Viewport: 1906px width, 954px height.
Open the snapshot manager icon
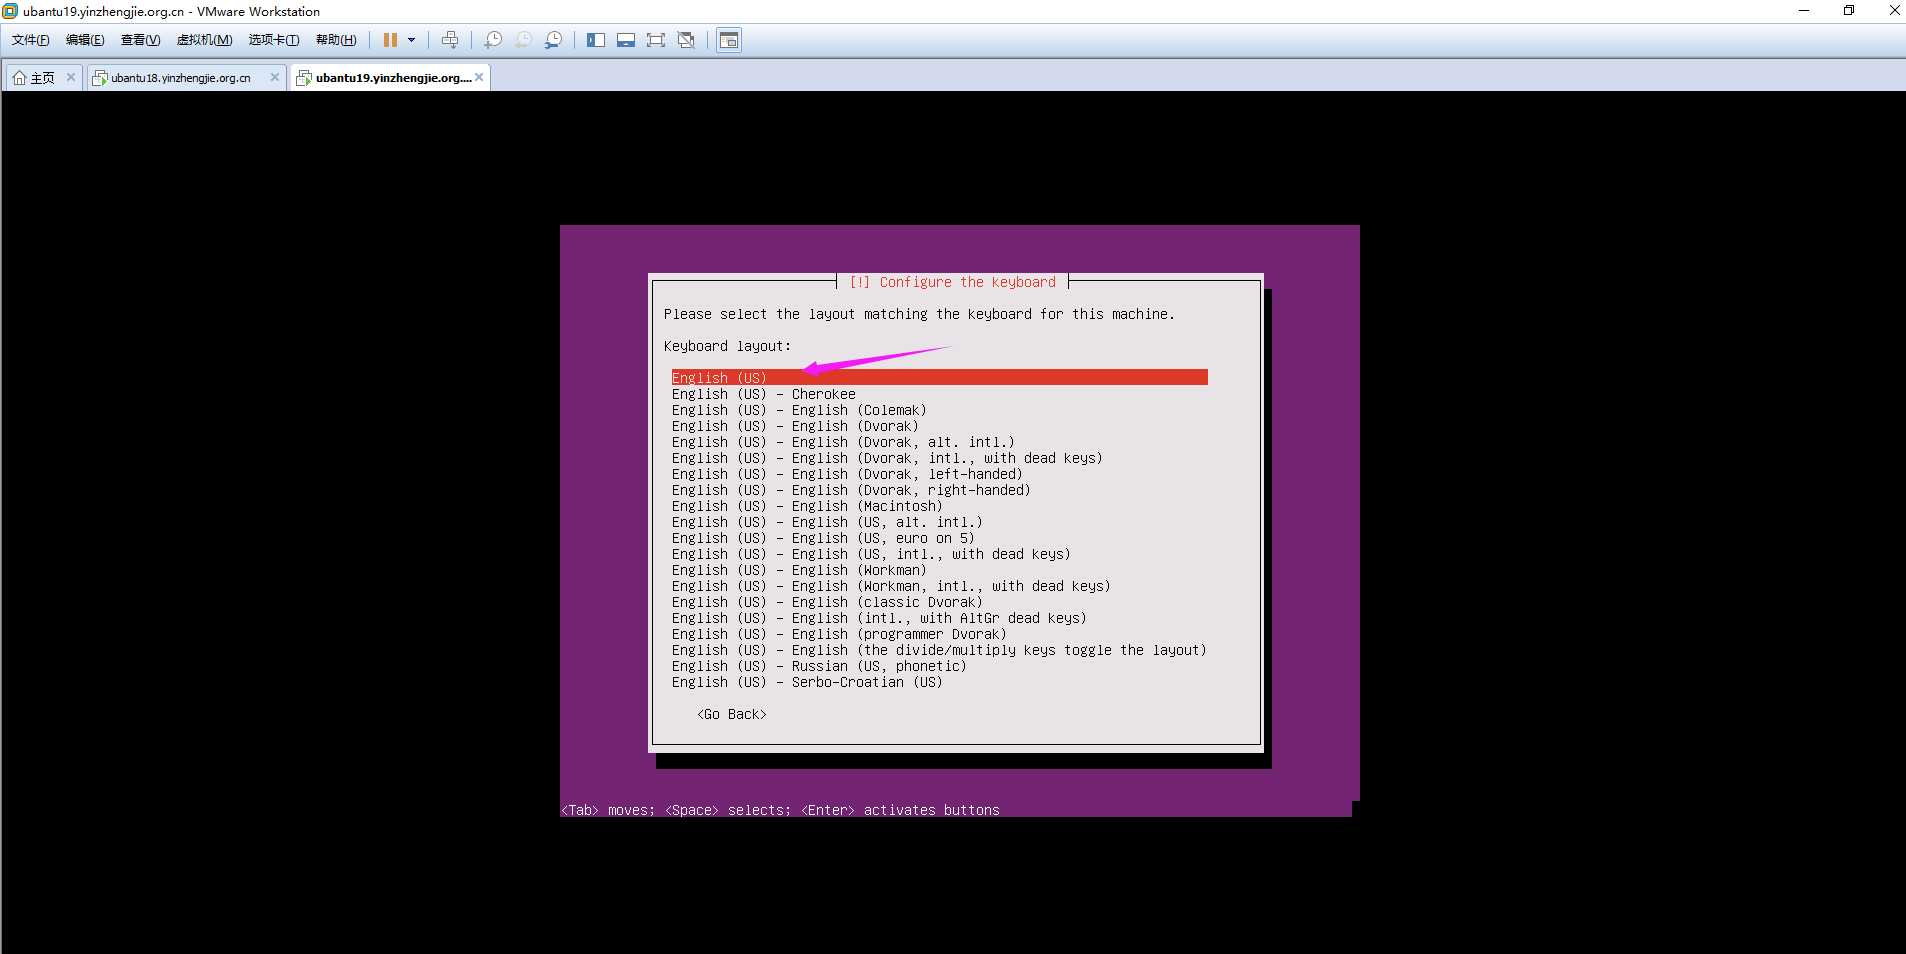pyautogui.click(x=553, y=40)
